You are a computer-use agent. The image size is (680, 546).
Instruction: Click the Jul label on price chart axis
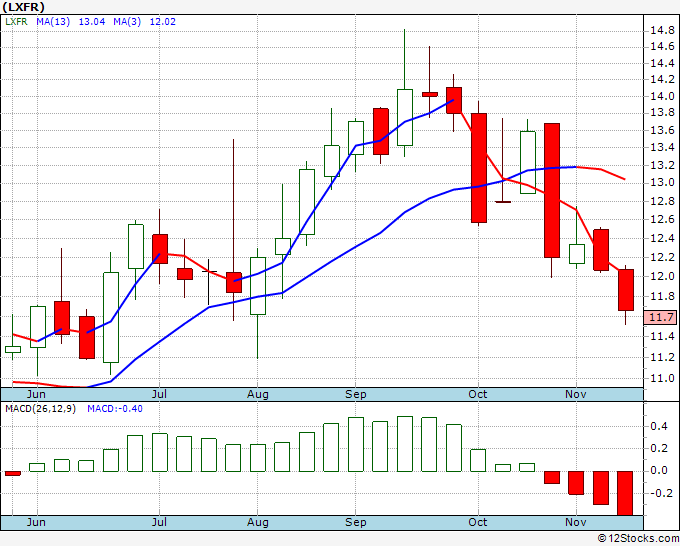[159, 394]
